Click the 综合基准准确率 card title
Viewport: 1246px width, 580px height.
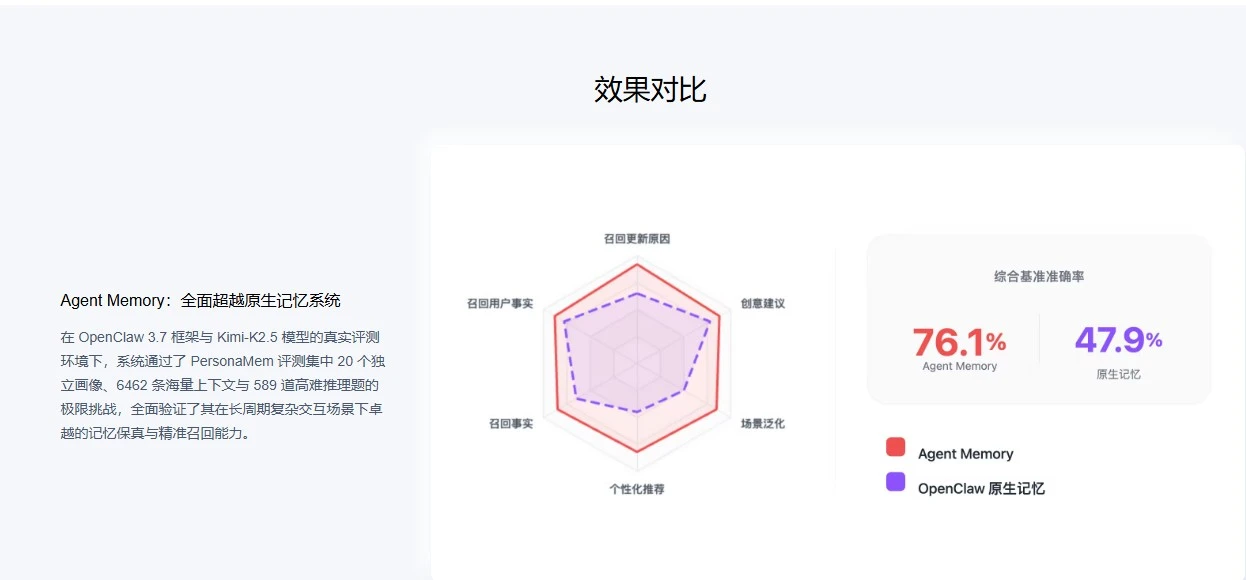(1039, 276)
